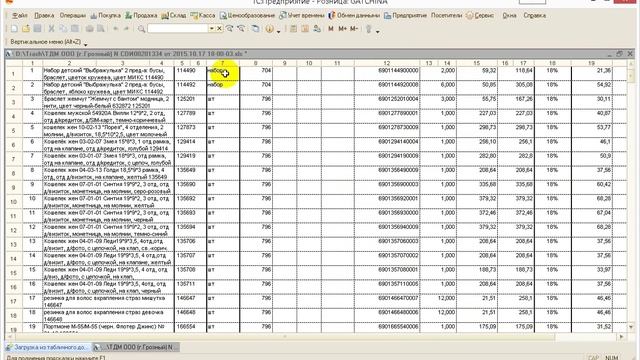640x360 pixels.
Task: Select column 7 header in spreadsheet
Action: tap(223, 63)
